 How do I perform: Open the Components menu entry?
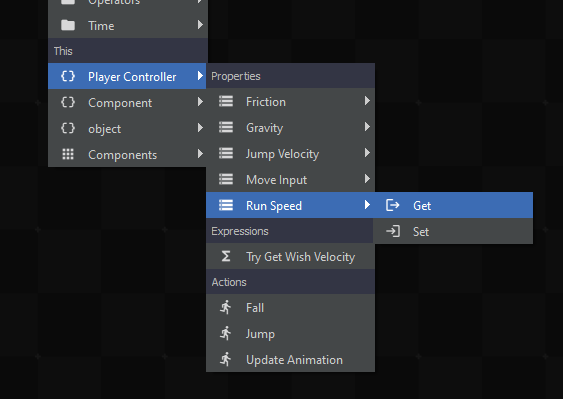(127, 154)
